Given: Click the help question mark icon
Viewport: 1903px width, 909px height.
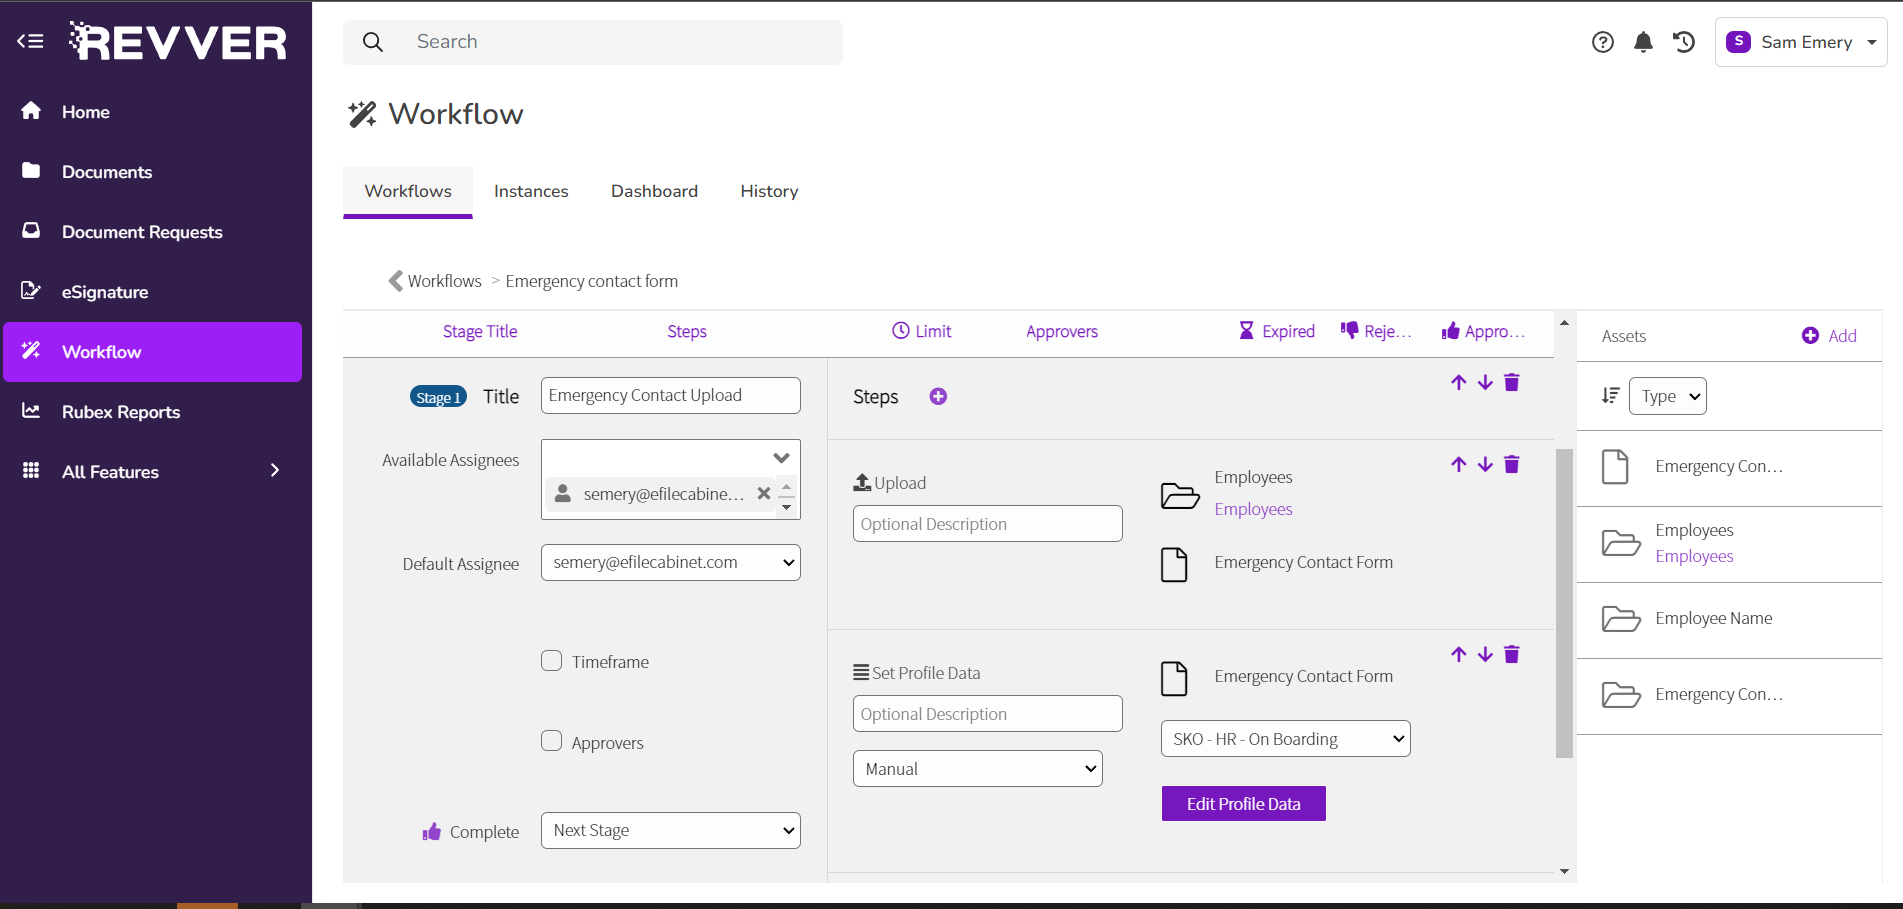Looking at the screenshot, I should (x=1602, y=41).
